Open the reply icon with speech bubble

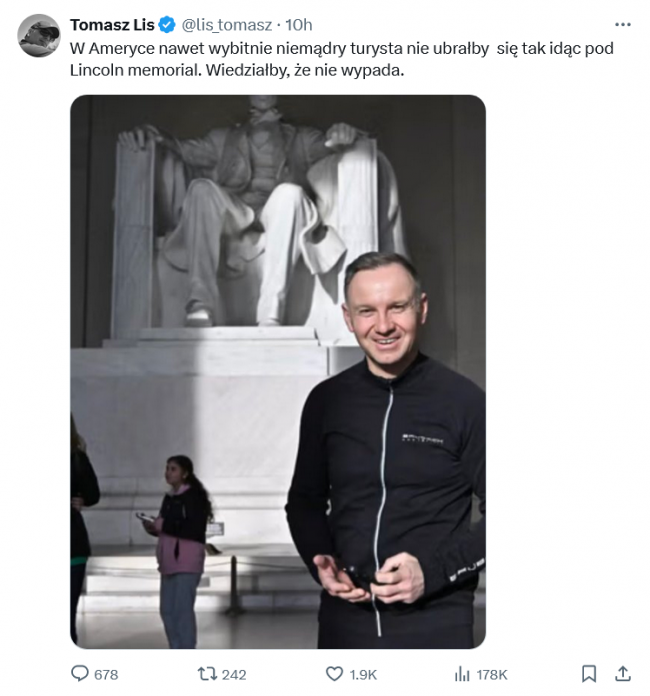[80, 674]
